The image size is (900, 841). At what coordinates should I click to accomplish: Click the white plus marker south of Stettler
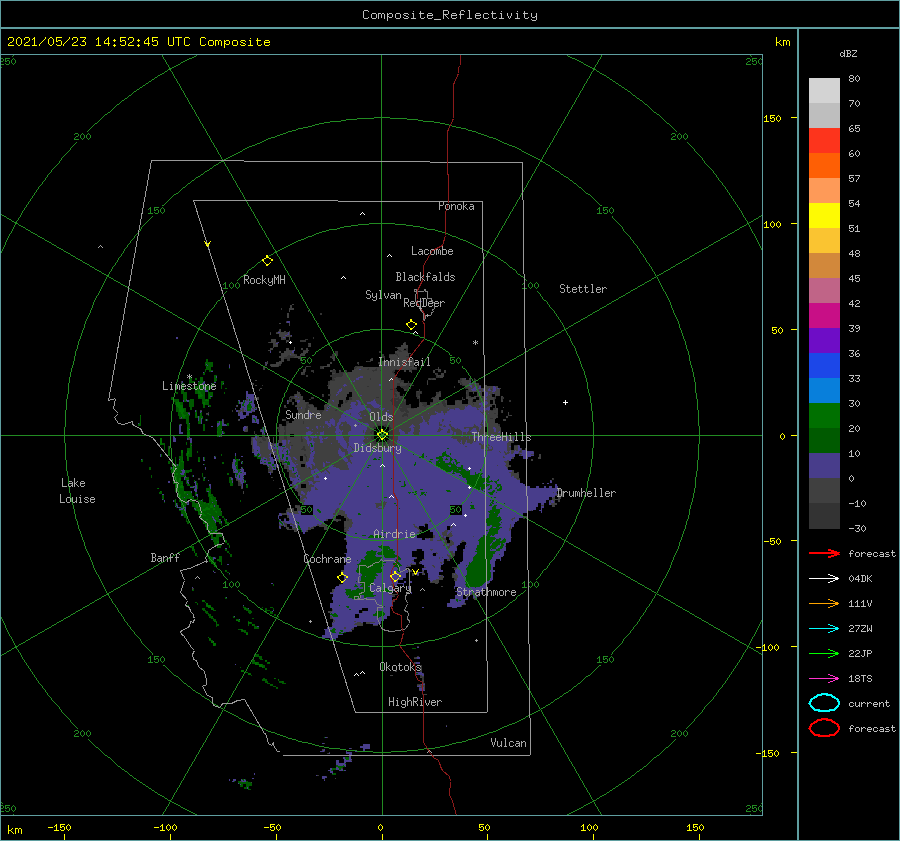click(x=565, y=402)
